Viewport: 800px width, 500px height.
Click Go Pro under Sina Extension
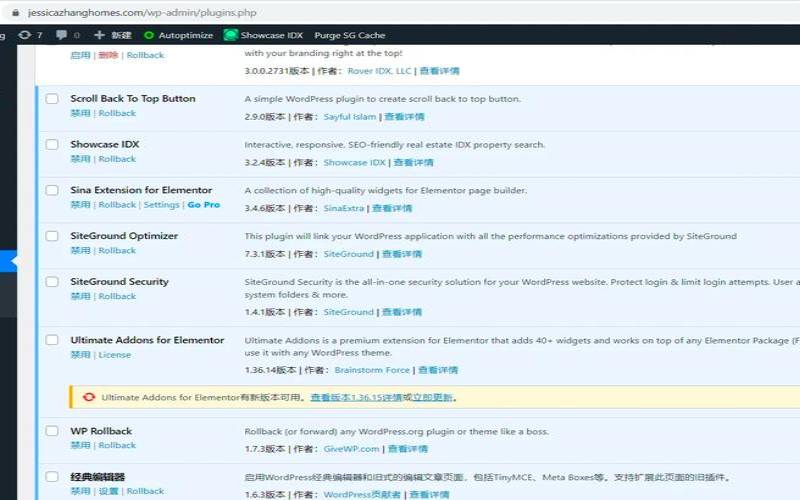(203, 205)
